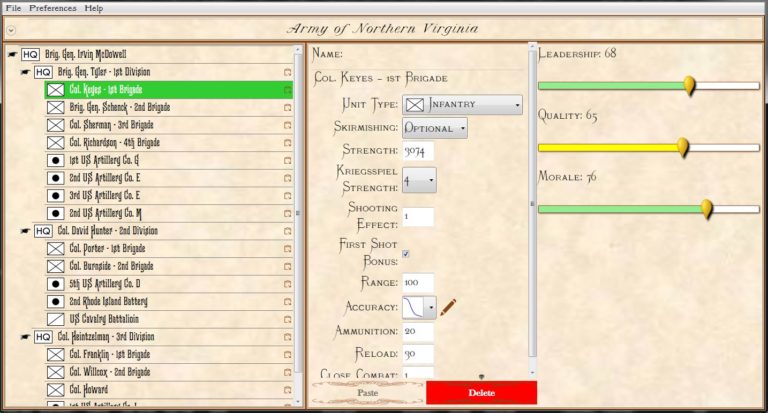This screenshot has height=413, width=768.
Task: Click the copy icon on Col. Keyes row
Action: (288, 90)
